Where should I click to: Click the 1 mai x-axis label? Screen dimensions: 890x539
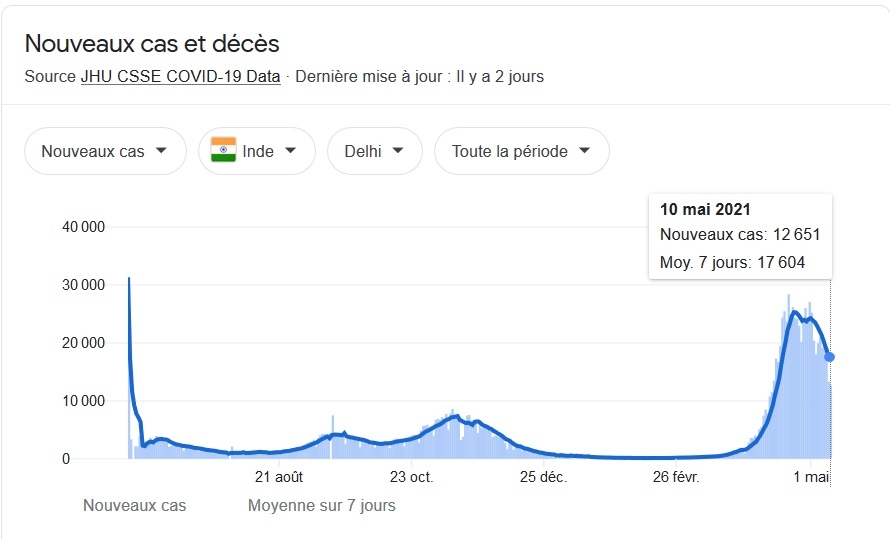coord(811,477)
